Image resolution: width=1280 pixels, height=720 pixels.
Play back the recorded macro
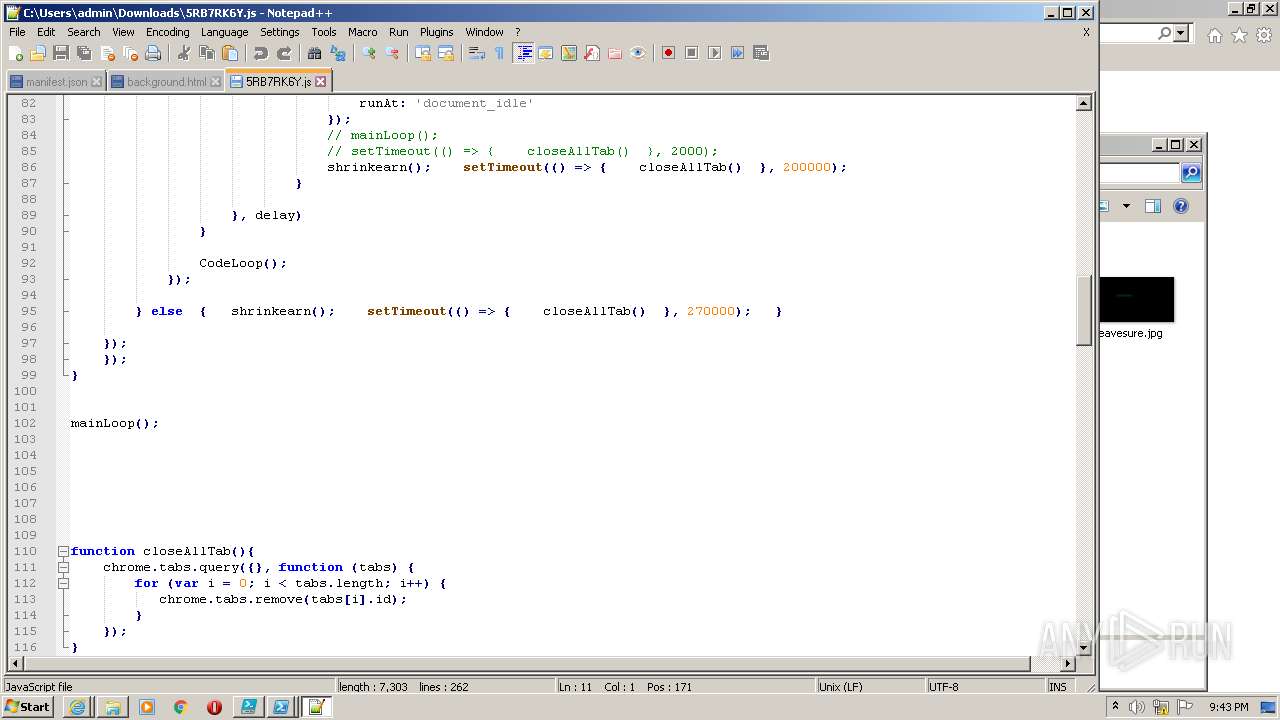coord(714,53)
